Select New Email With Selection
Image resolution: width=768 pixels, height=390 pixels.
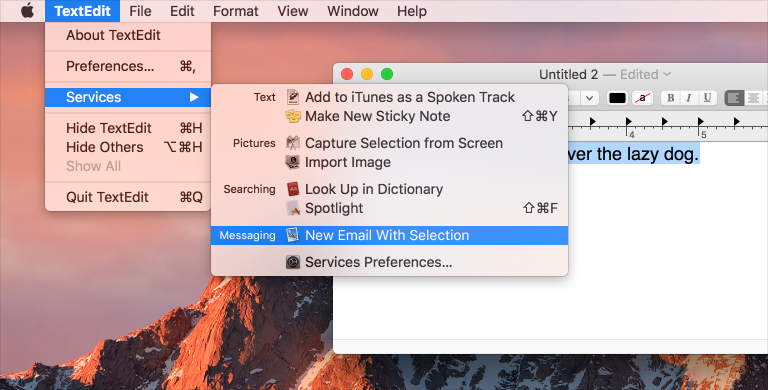pos(389,235)
